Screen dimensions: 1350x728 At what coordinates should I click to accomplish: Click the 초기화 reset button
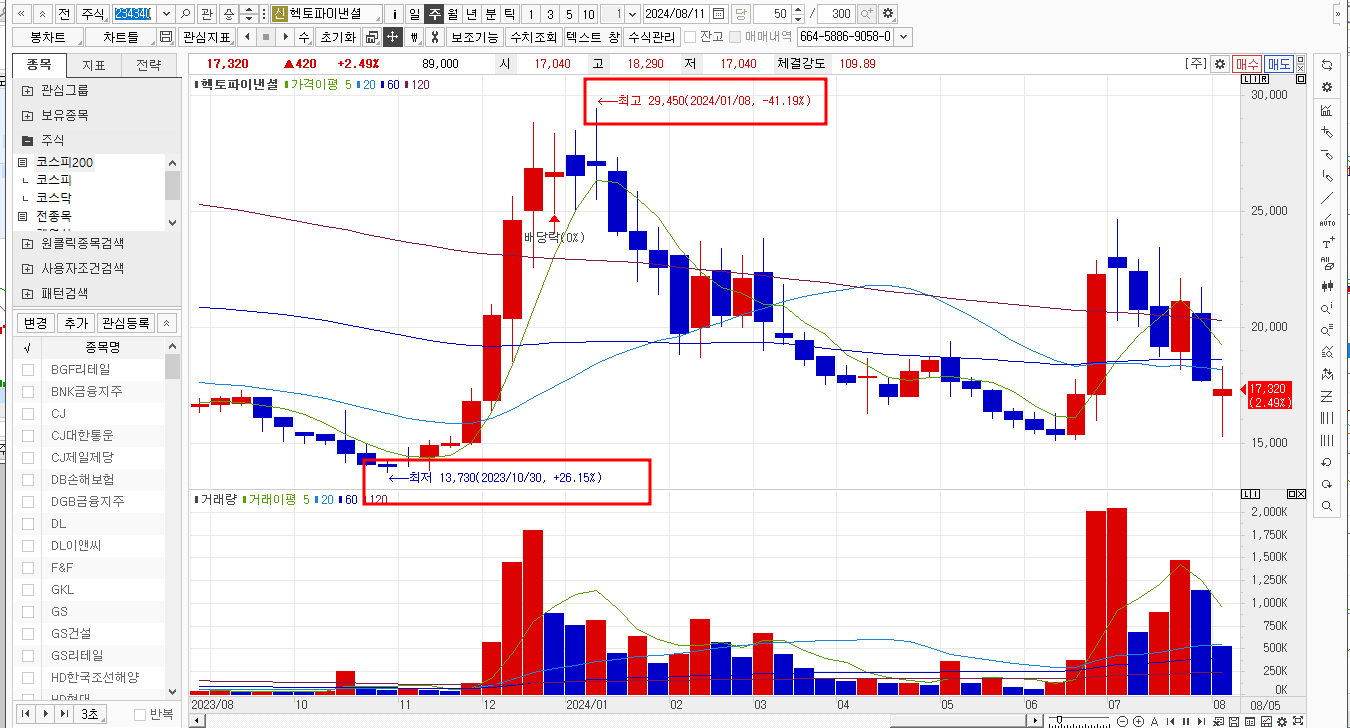[x=337, y=37]
